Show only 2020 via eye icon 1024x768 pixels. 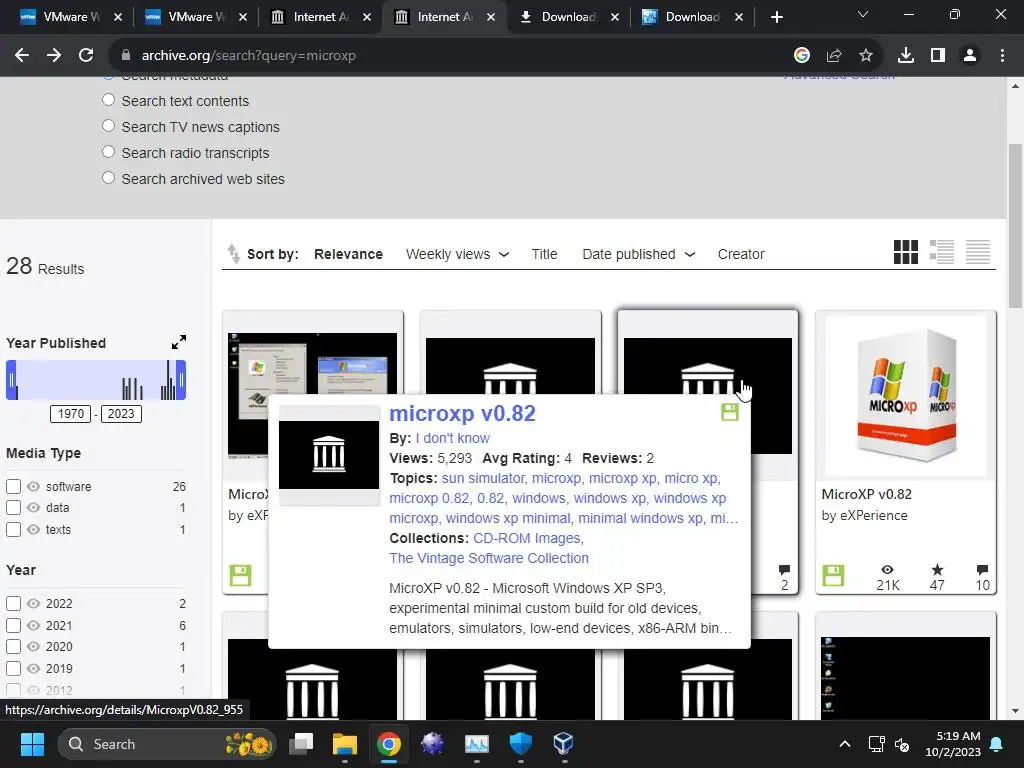pyautogui.click(x=33, y=647)
